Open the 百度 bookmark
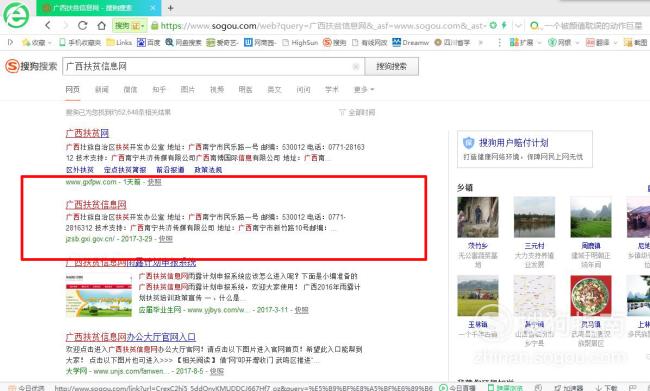Image resolution: width=650 pixels, height=391 pixels. pos(148,42)
